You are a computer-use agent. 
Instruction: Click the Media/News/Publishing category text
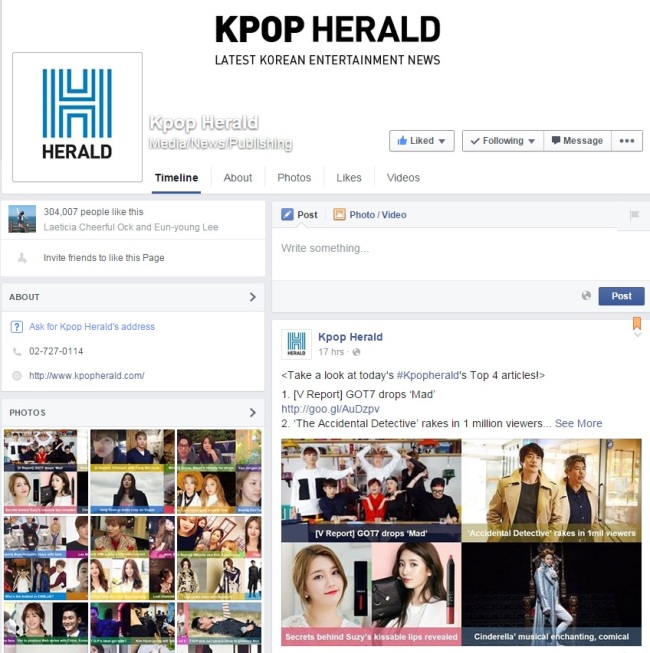pos(221,143)
